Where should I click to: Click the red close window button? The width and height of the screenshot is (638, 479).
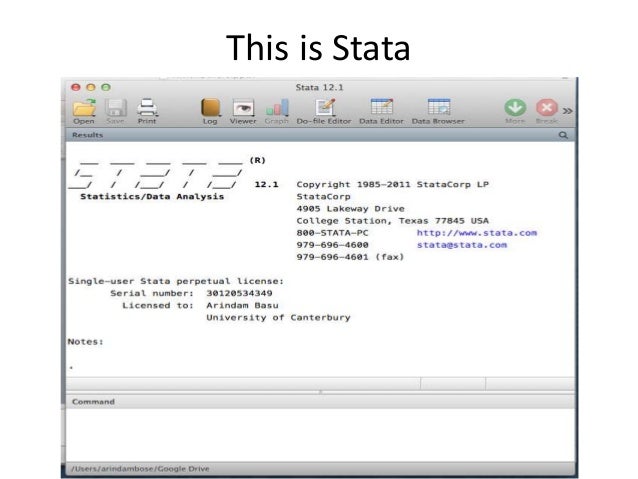[76, 87]
